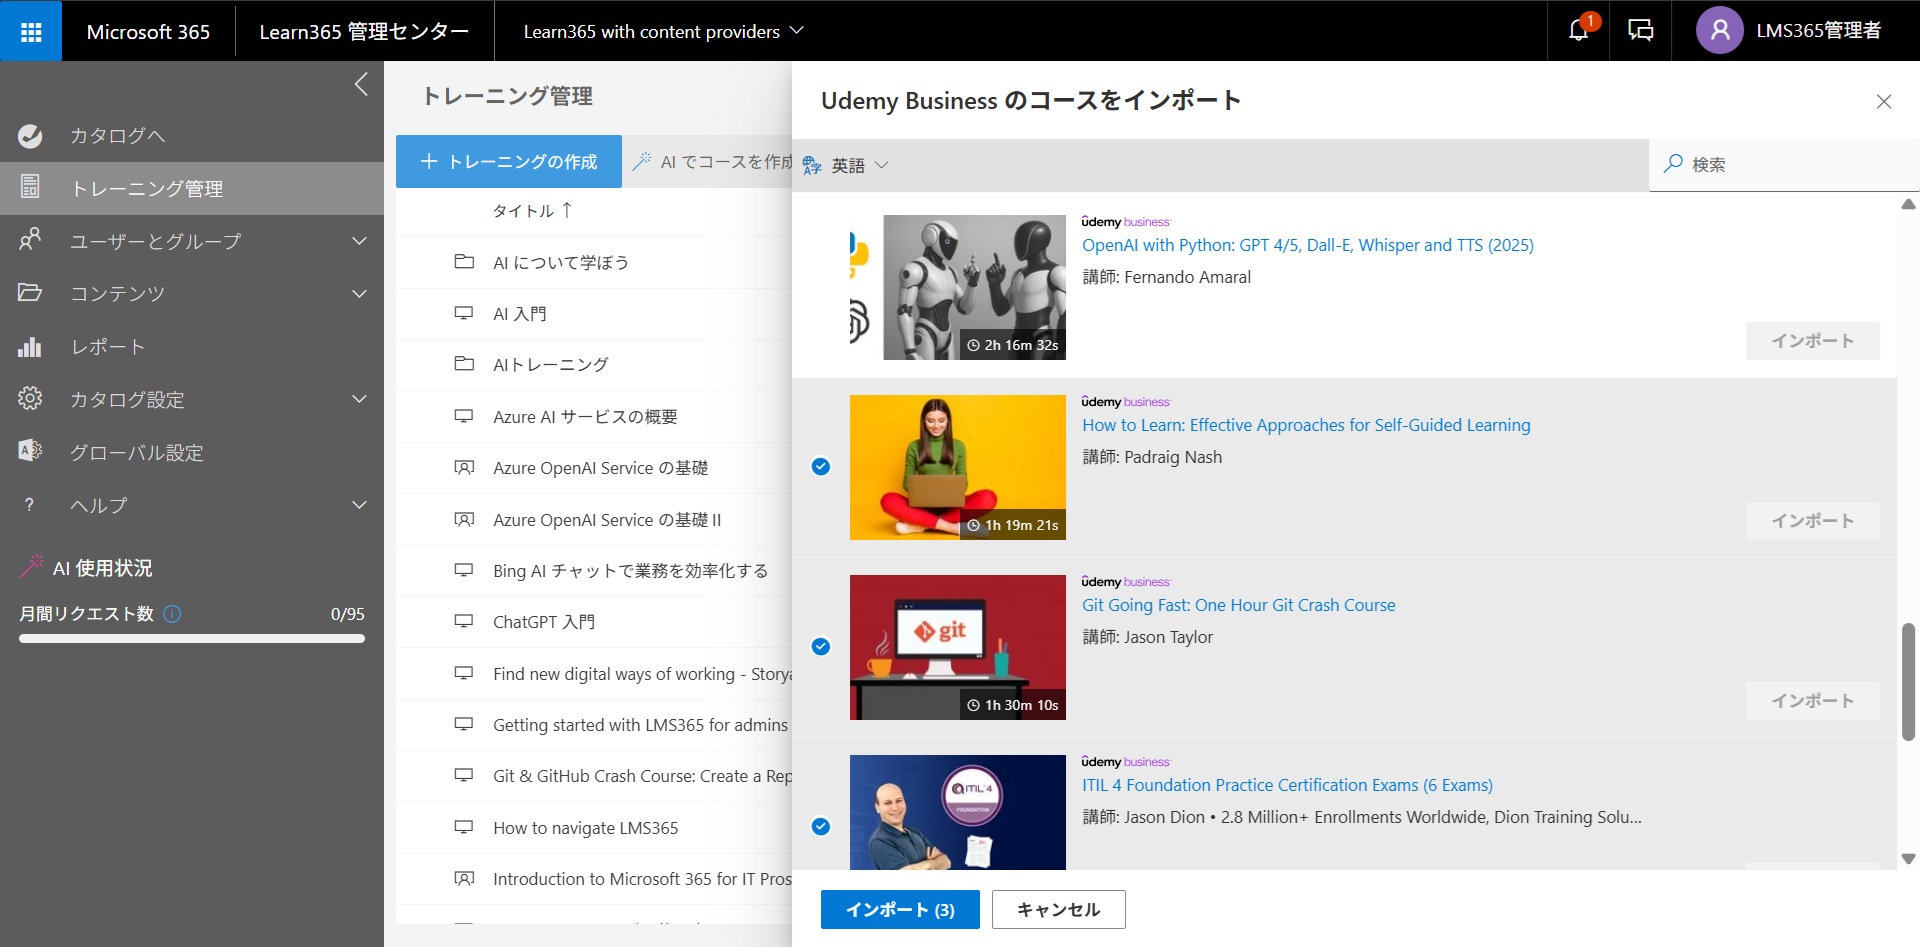This screenshot has width=1920, height=947.
Task: Open Learn365 with content providers dropdown
Action: point(663,31)
